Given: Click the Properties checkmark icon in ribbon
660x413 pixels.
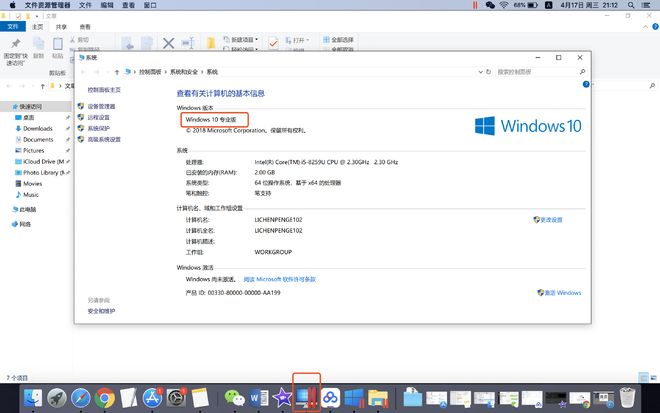Looking at the screenshot, I should tap(273, 43).
